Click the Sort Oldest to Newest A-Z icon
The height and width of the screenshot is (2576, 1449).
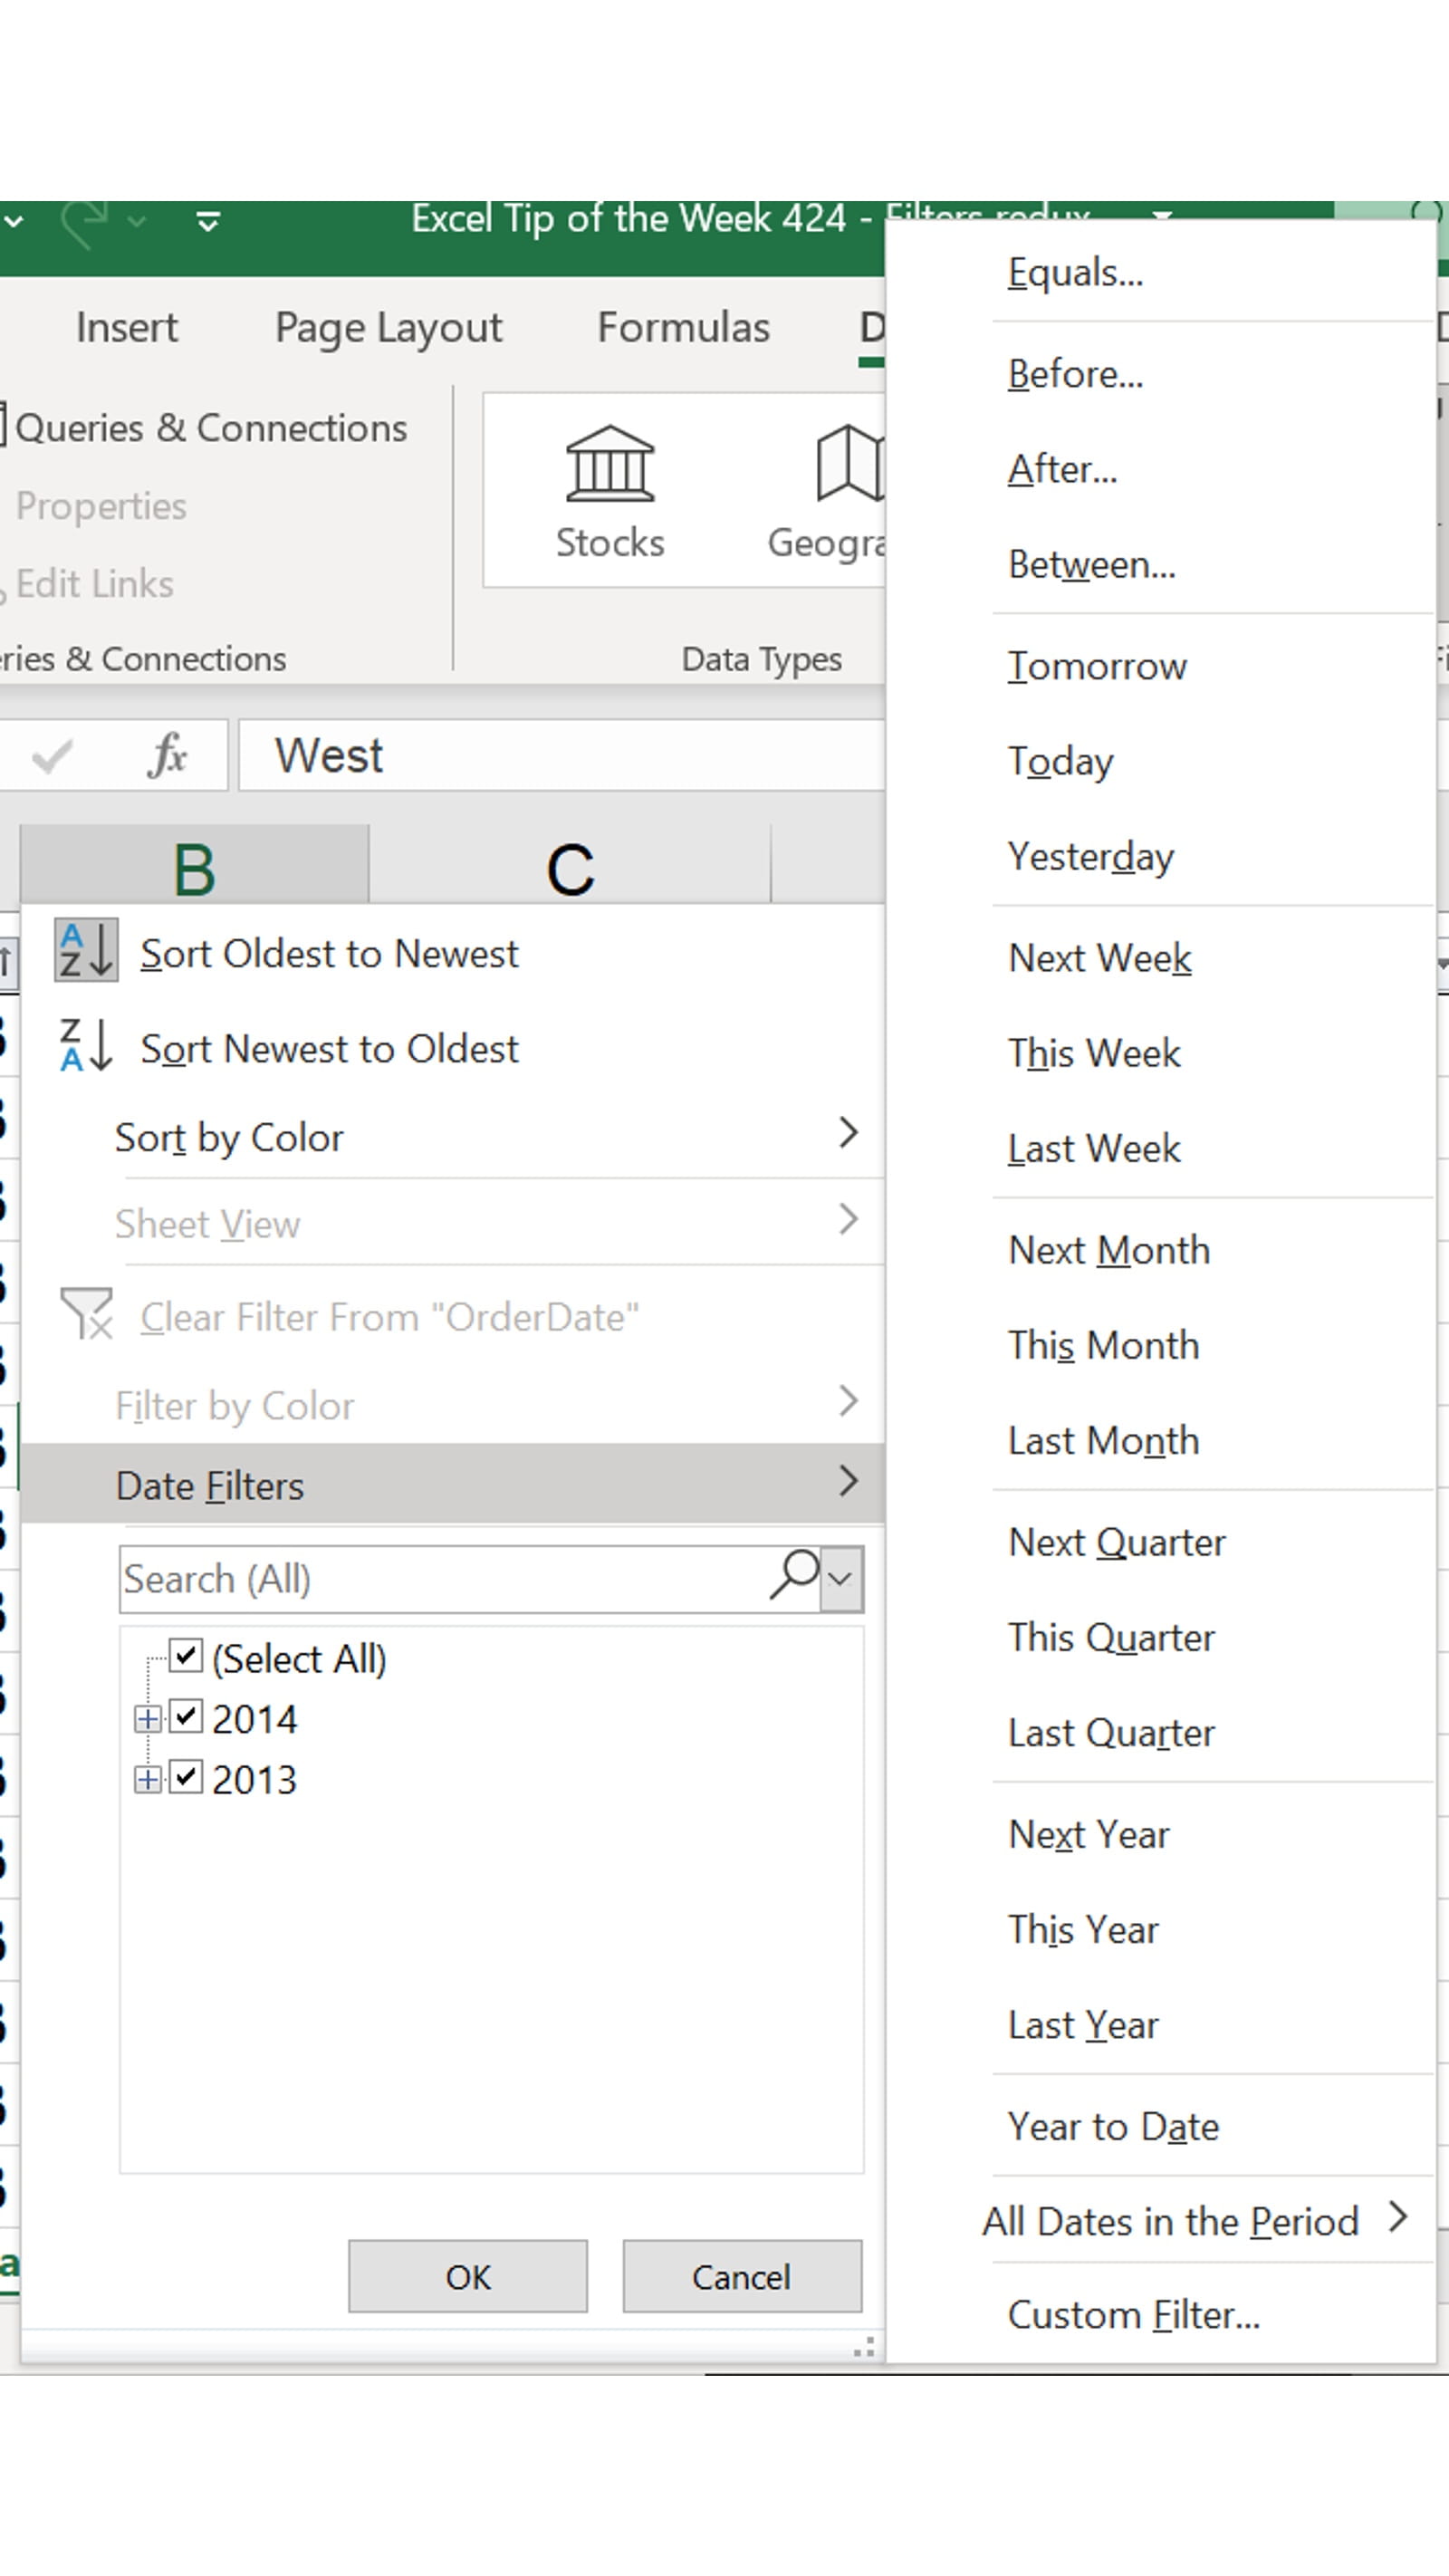coord(84,953)
